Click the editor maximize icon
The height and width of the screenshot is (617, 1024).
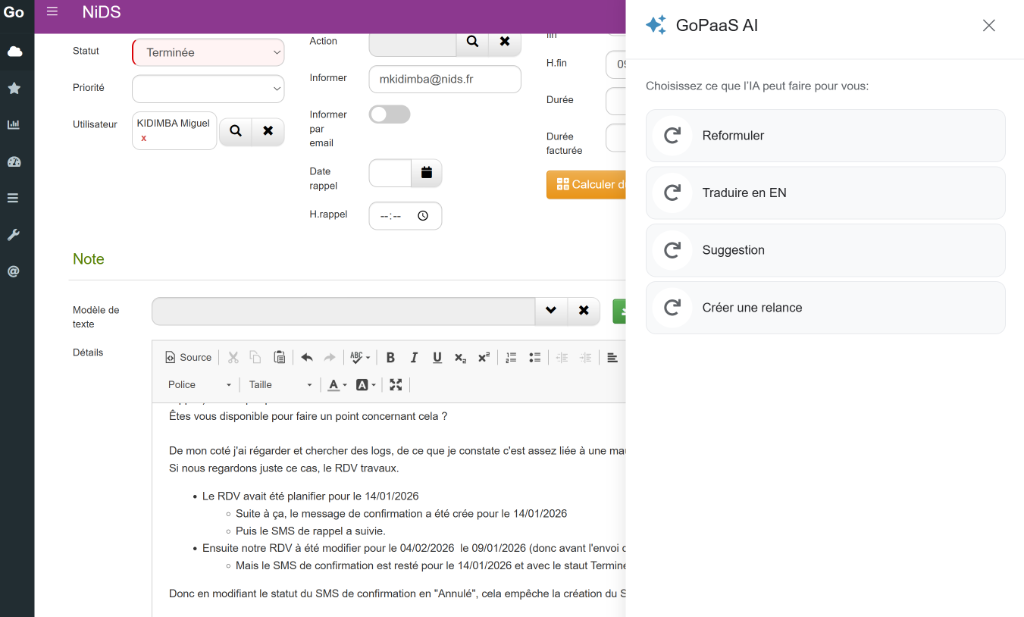coord(396,385)
